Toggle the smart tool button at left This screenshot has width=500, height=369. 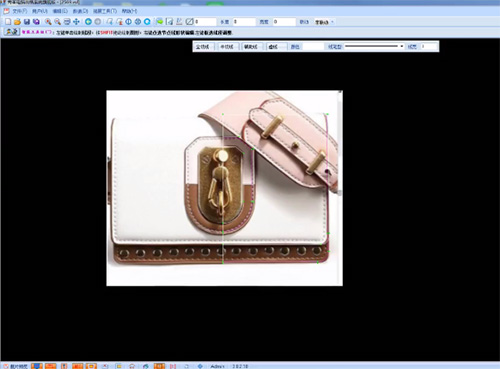(12, 32)
